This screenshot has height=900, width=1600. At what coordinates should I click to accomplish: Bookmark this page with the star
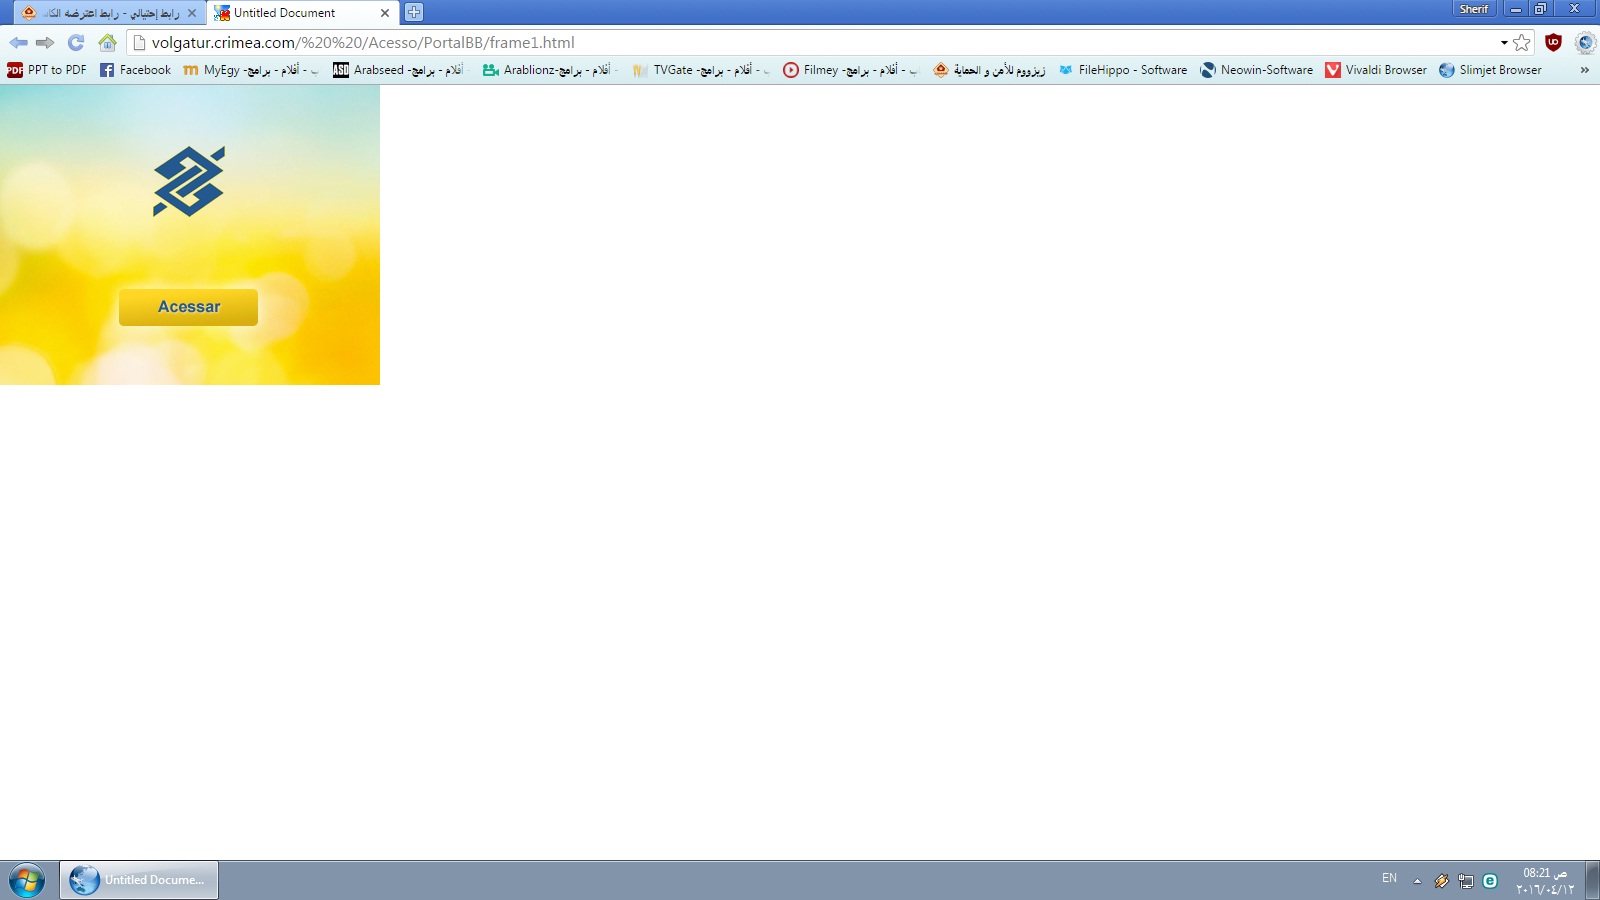tap(1522, 43)
